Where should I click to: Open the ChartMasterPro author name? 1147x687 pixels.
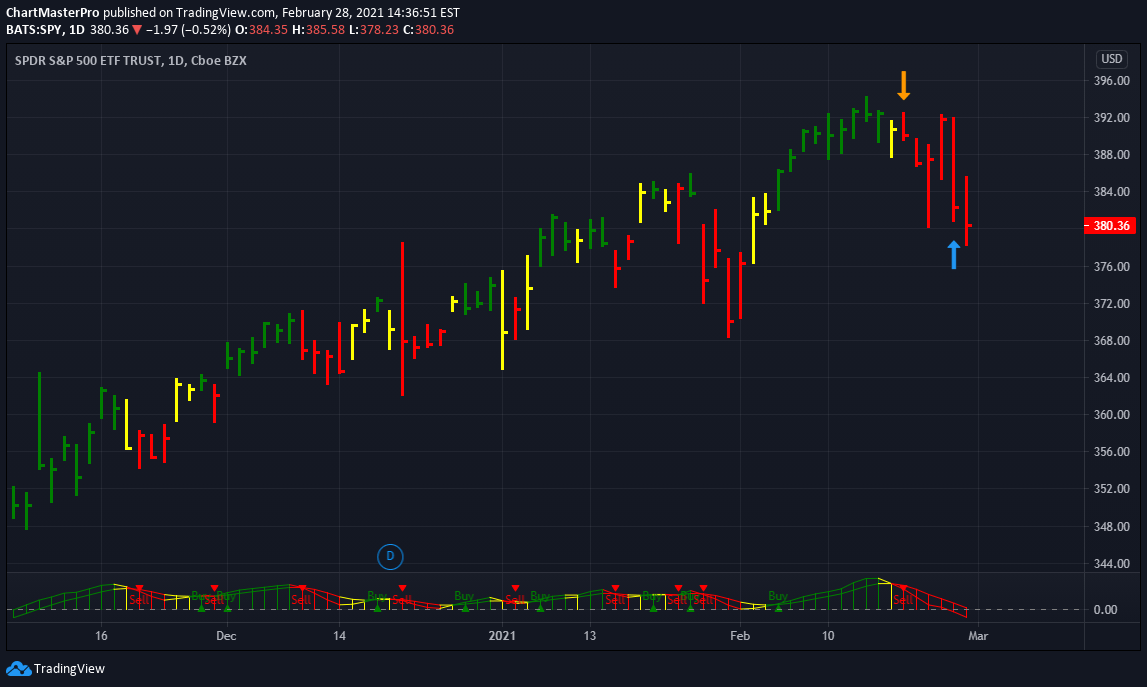pyautogui.click(x=53, y=12)
